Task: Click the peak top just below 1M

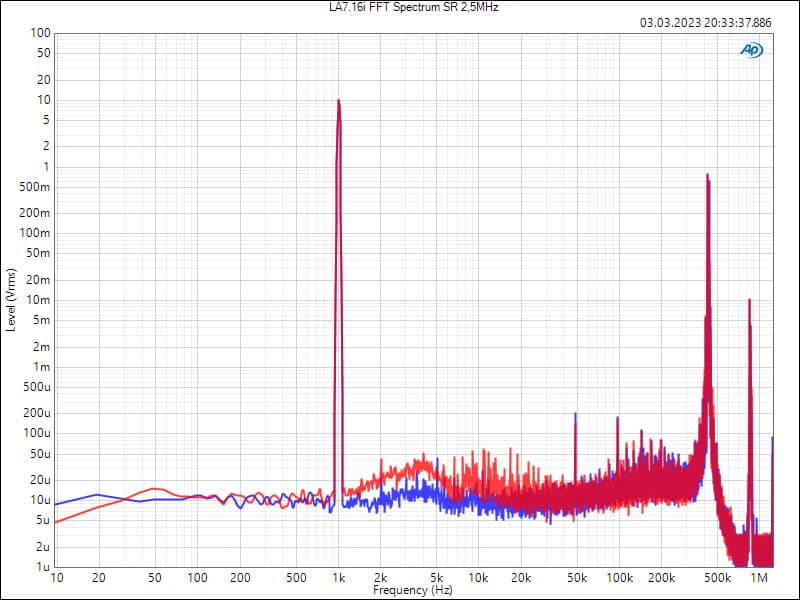Action: coord(749,300)
